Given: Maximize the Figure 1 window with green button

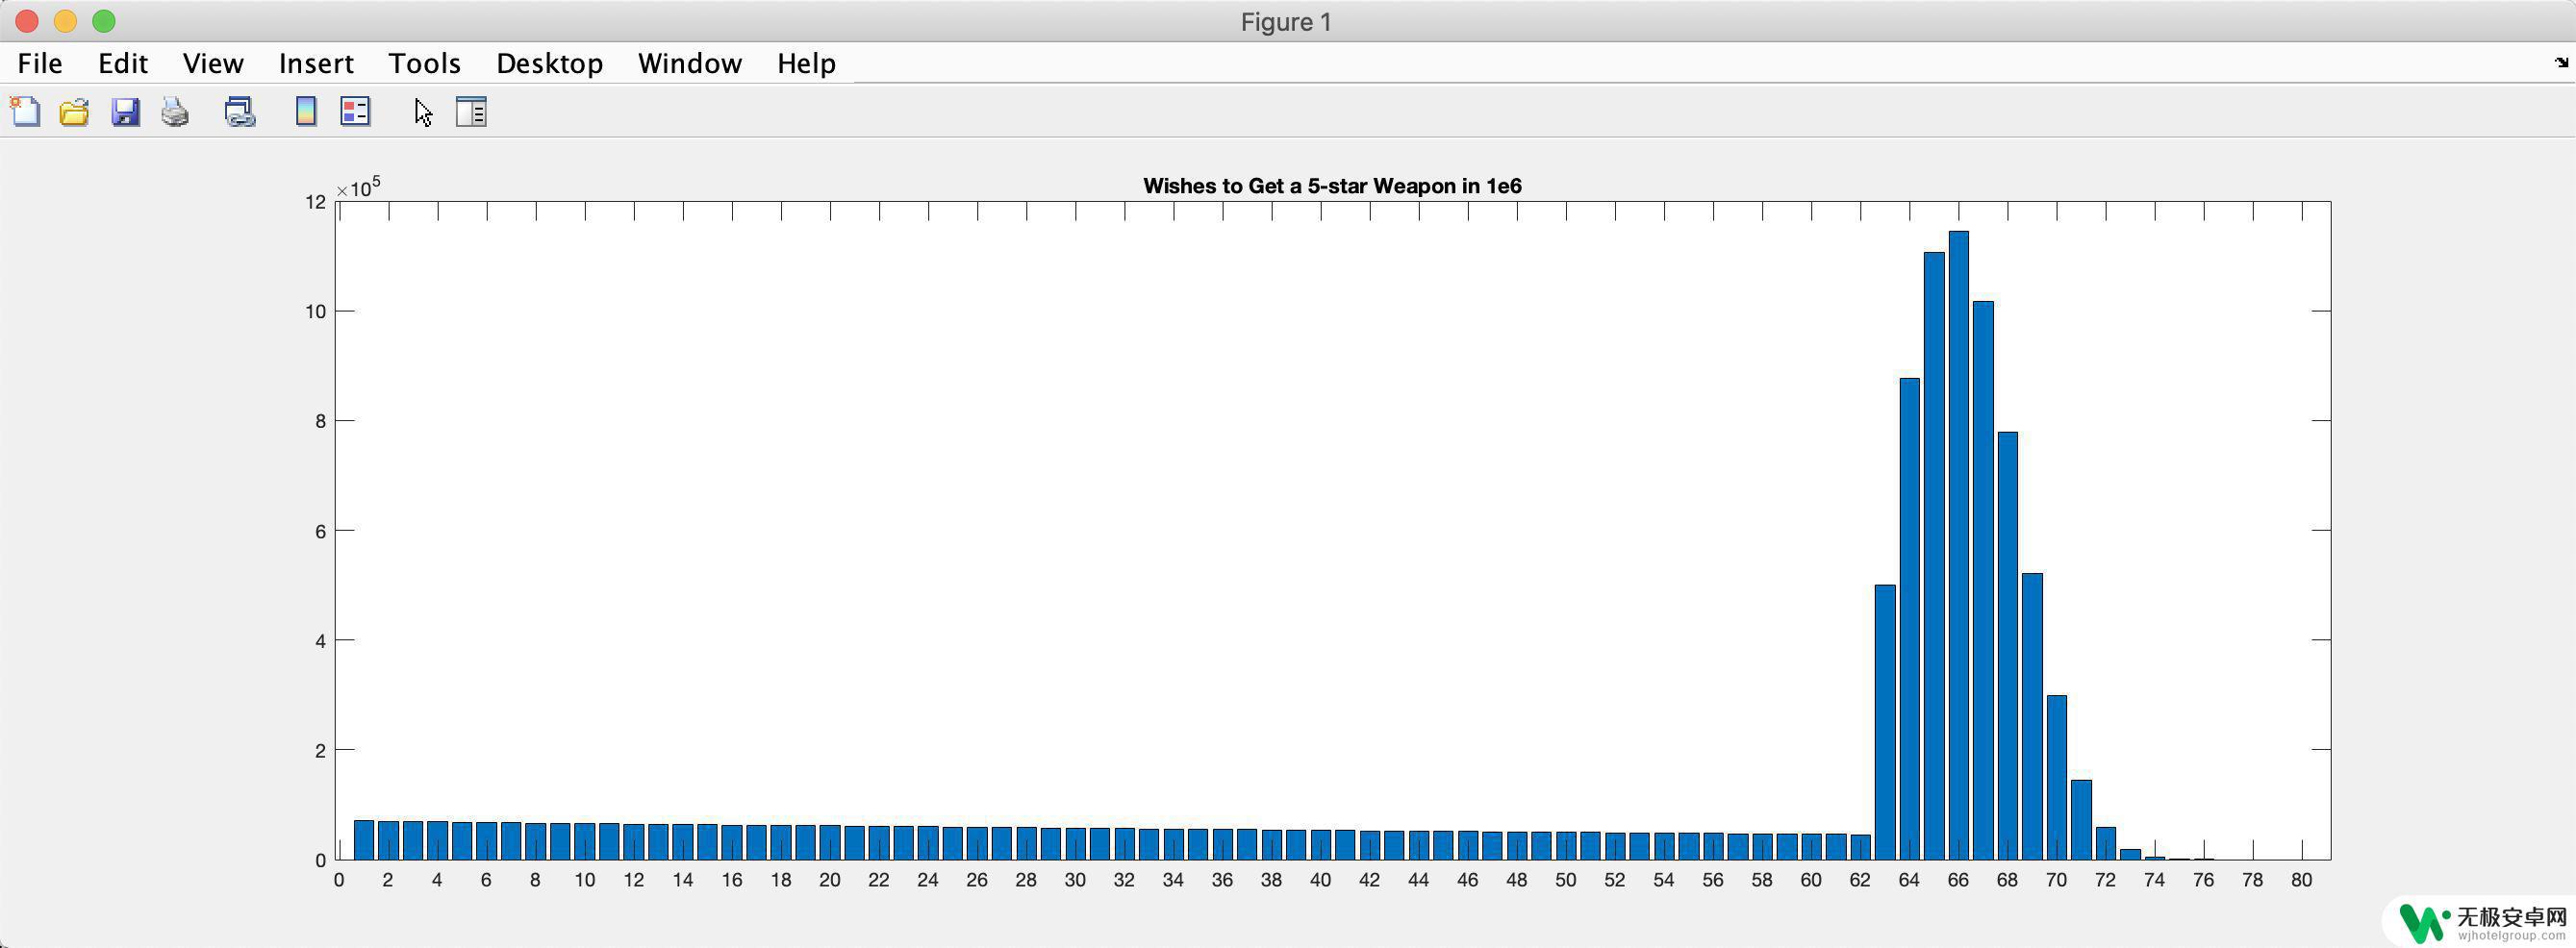Looking at the screenshot, I should pos(104,21).
